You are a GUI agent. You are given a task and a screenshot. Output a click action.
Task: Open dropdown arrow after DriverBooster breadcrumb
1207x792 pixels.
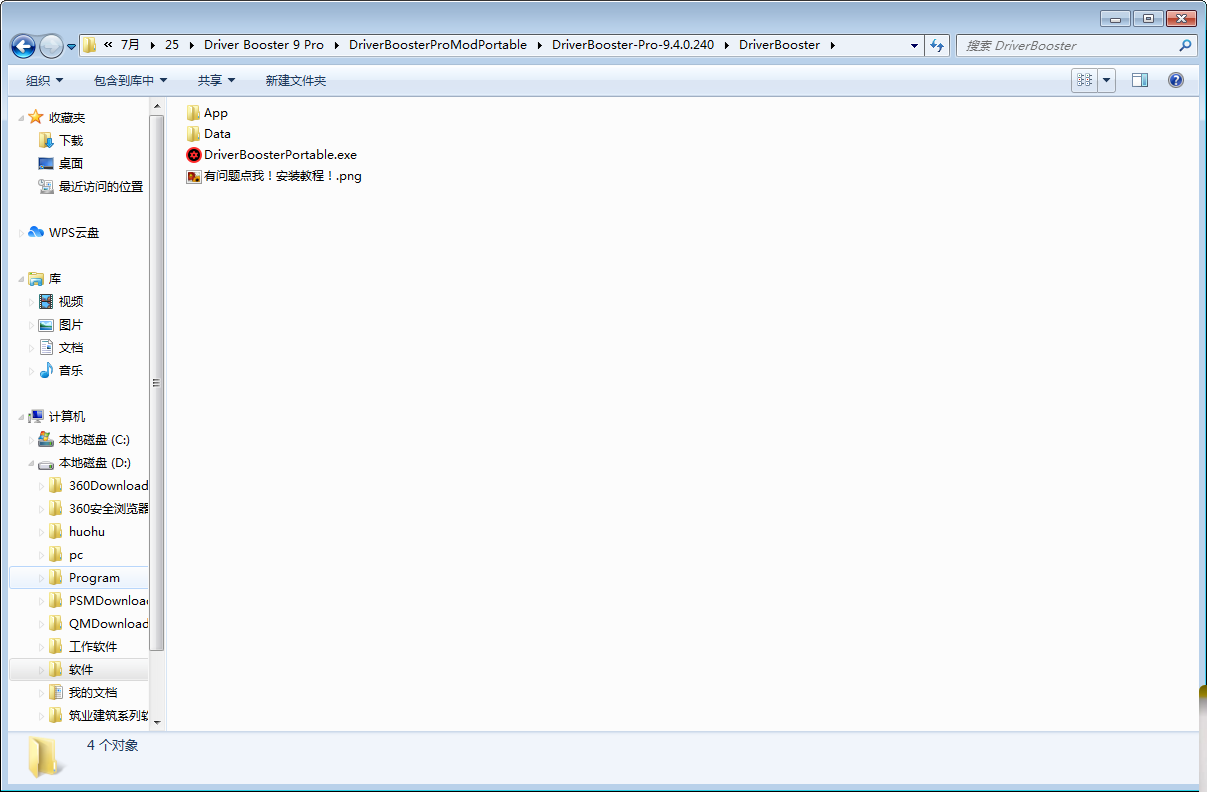pyautogui.click(x=833, y=45)
